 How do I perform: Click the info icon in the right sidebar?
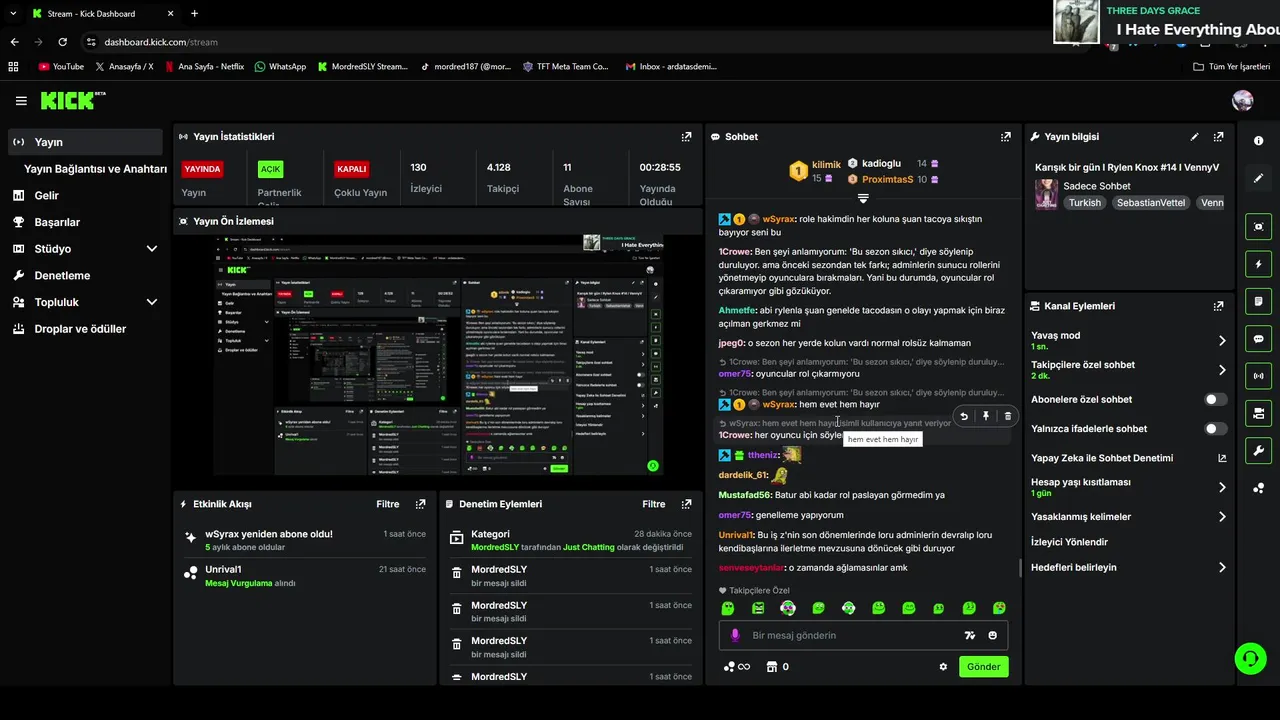click(x=1259, y=141)
